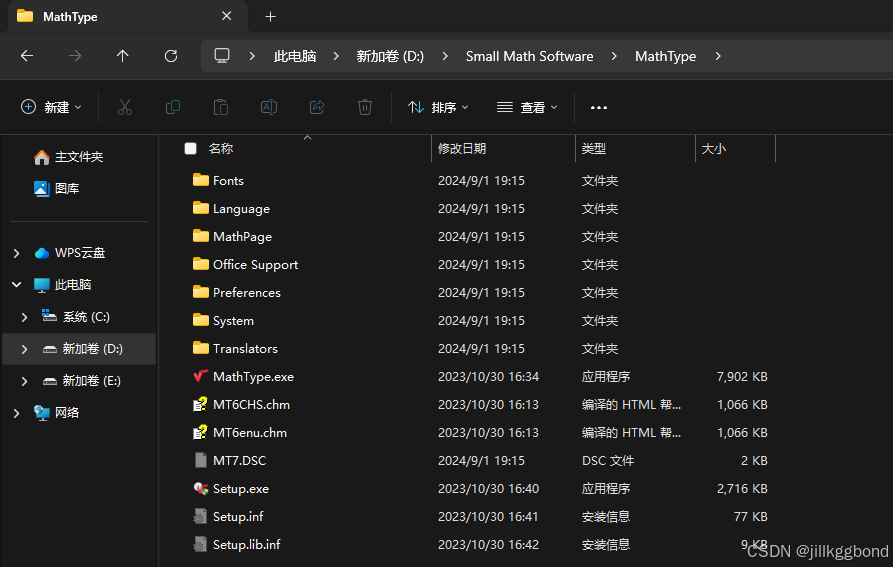The image size is (893, 567).
Task: Select 系统 (C:) in navigation pane
Action: pyautogui.click(x=86, y=317)
